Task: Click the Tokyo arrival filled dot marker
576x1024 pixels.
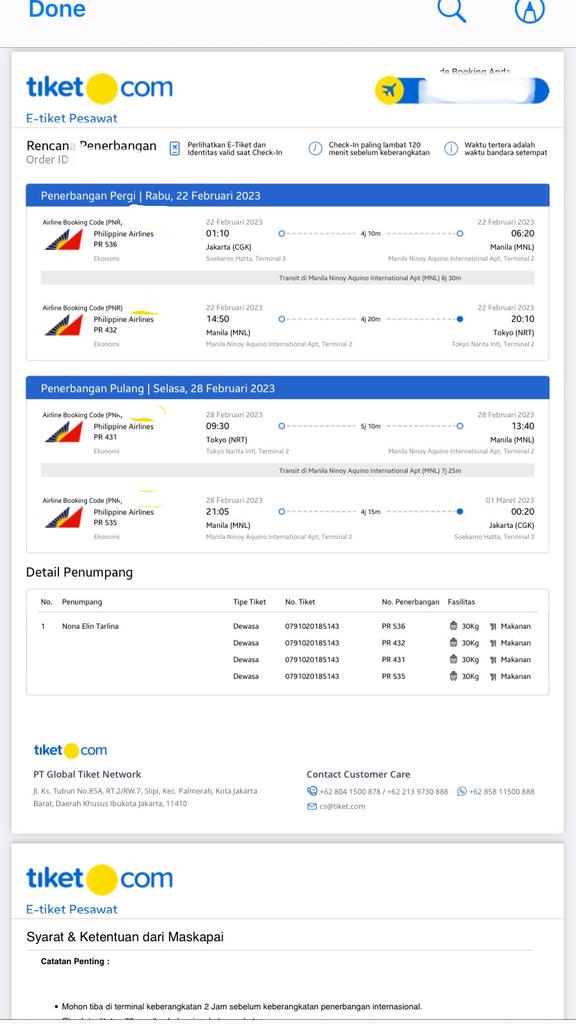Action: tap(460, 319)
